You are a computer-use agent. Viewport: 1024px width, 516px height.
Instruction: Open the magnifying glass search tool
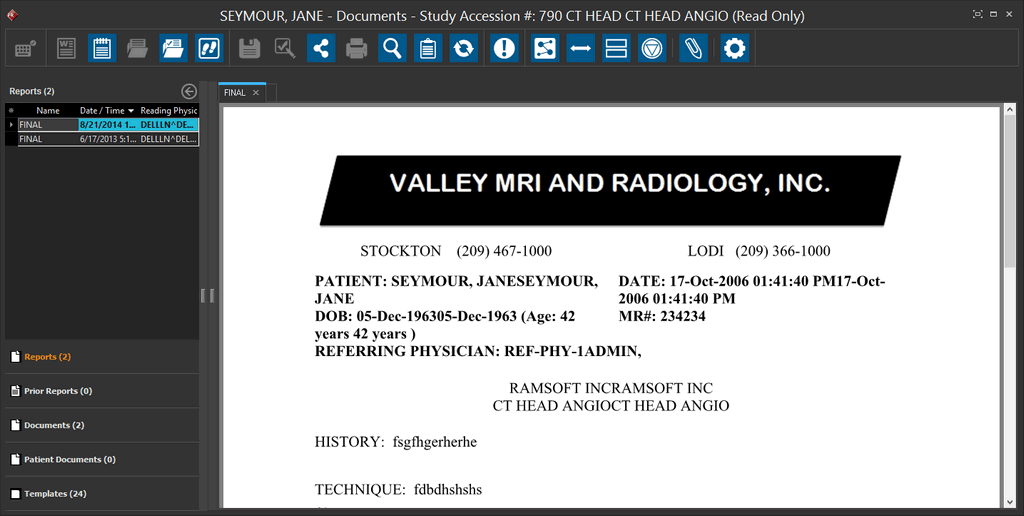[392, 48]
